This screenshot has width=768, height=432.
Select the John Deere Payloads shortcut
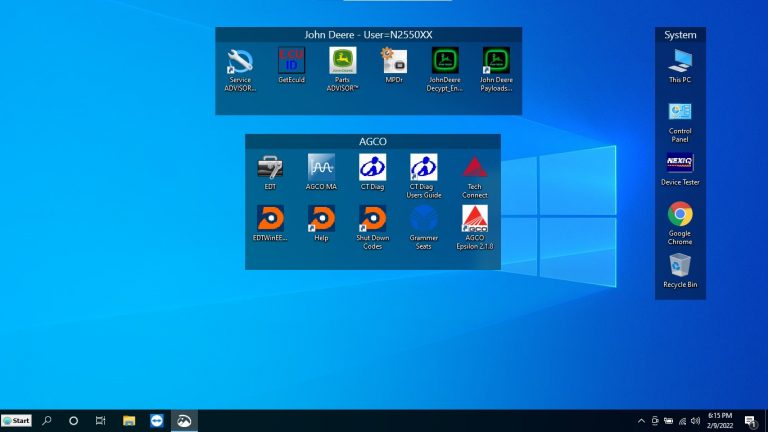tap(496, 62)
